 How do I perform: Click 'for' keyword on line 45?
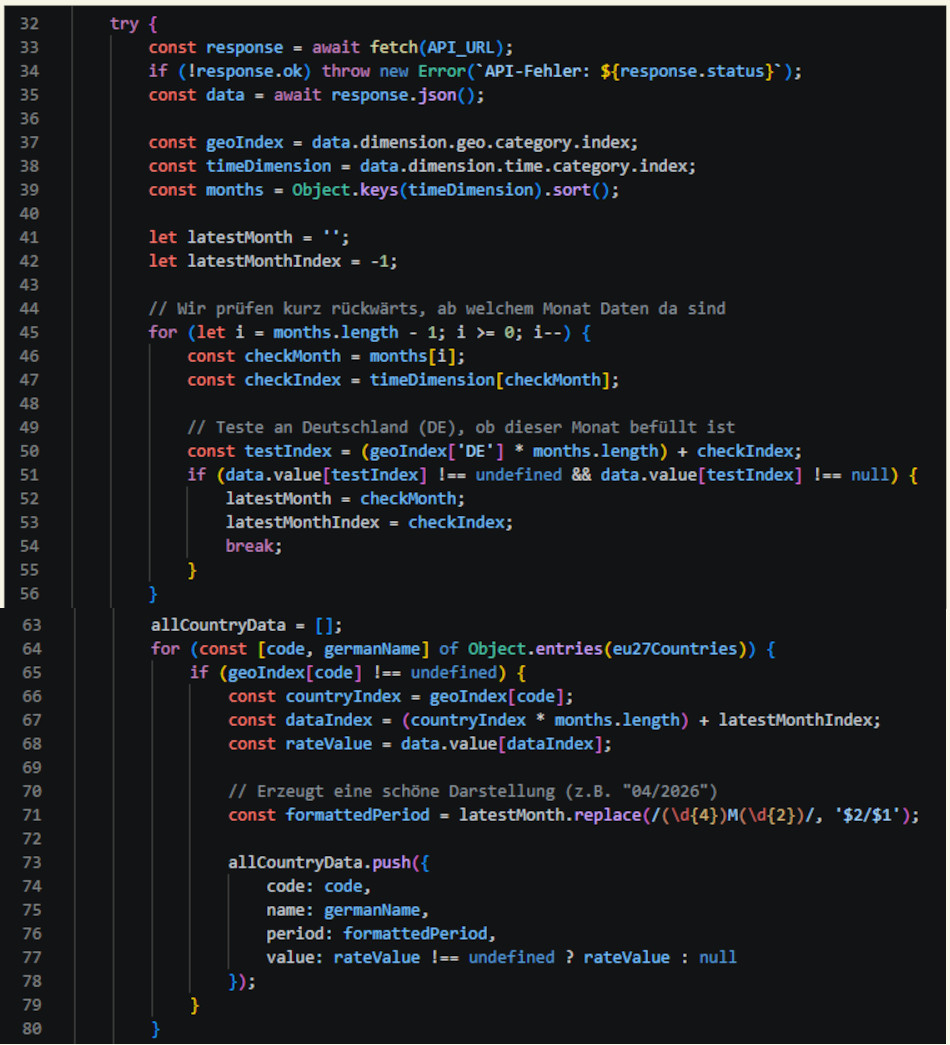[163, 333]
